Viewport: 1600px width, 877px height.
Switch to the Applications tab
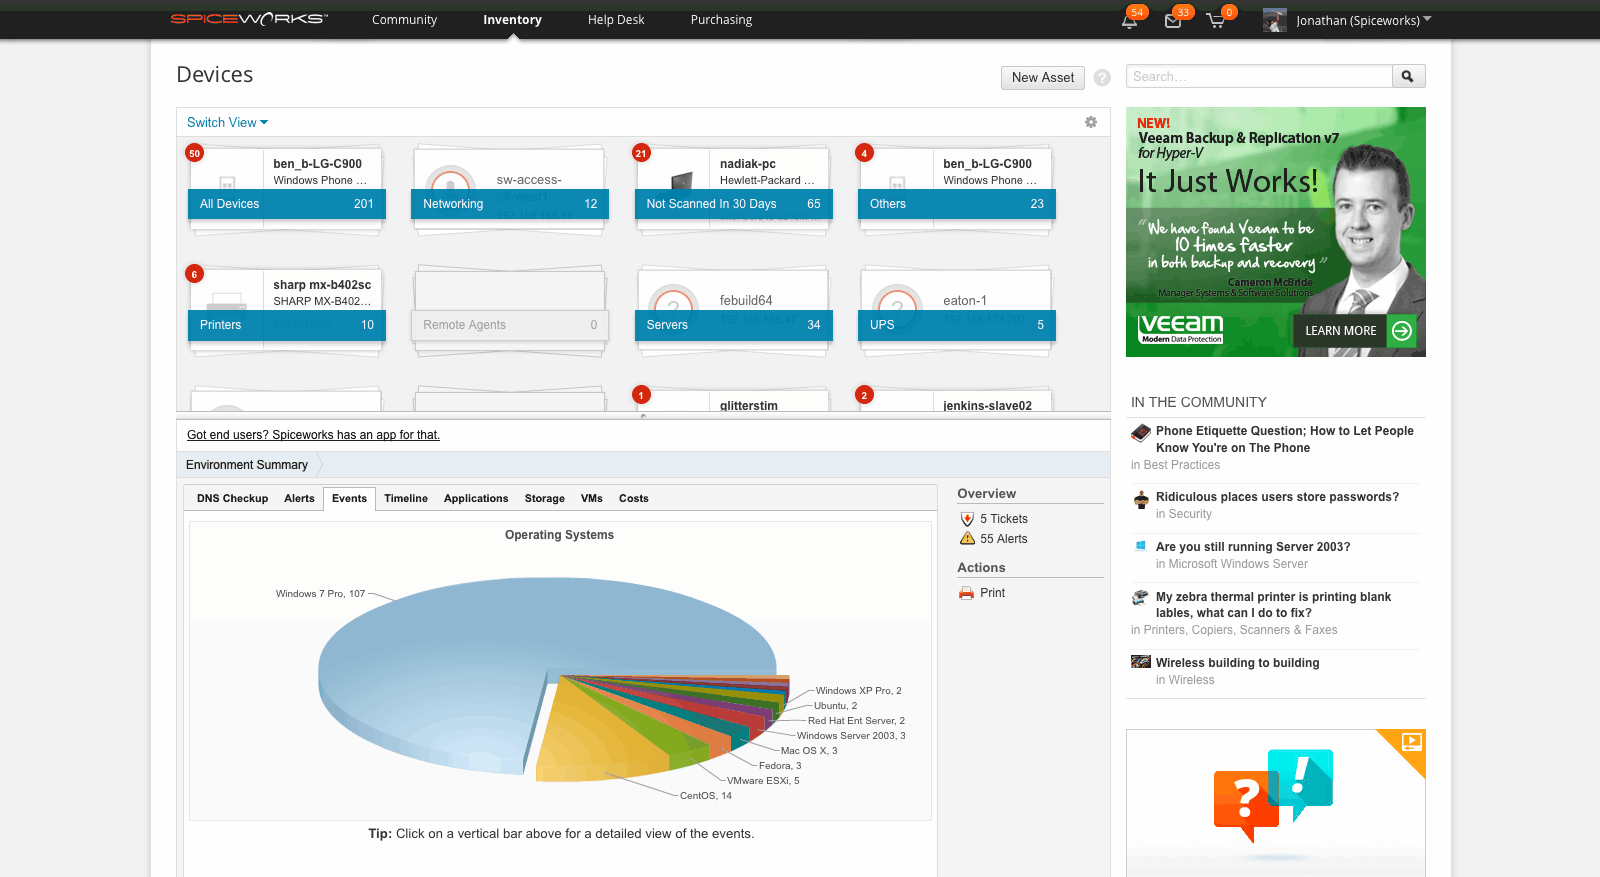coord(476,498)
